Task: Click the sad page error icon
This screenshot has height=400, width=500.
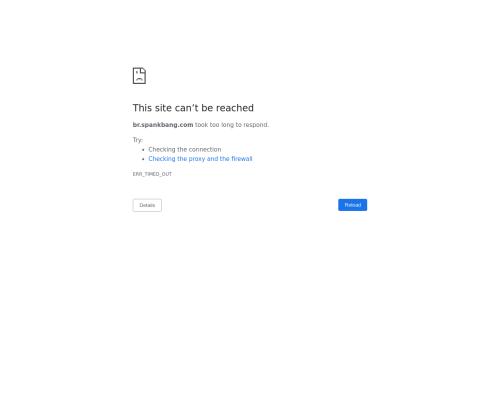Action: point(139,76)
